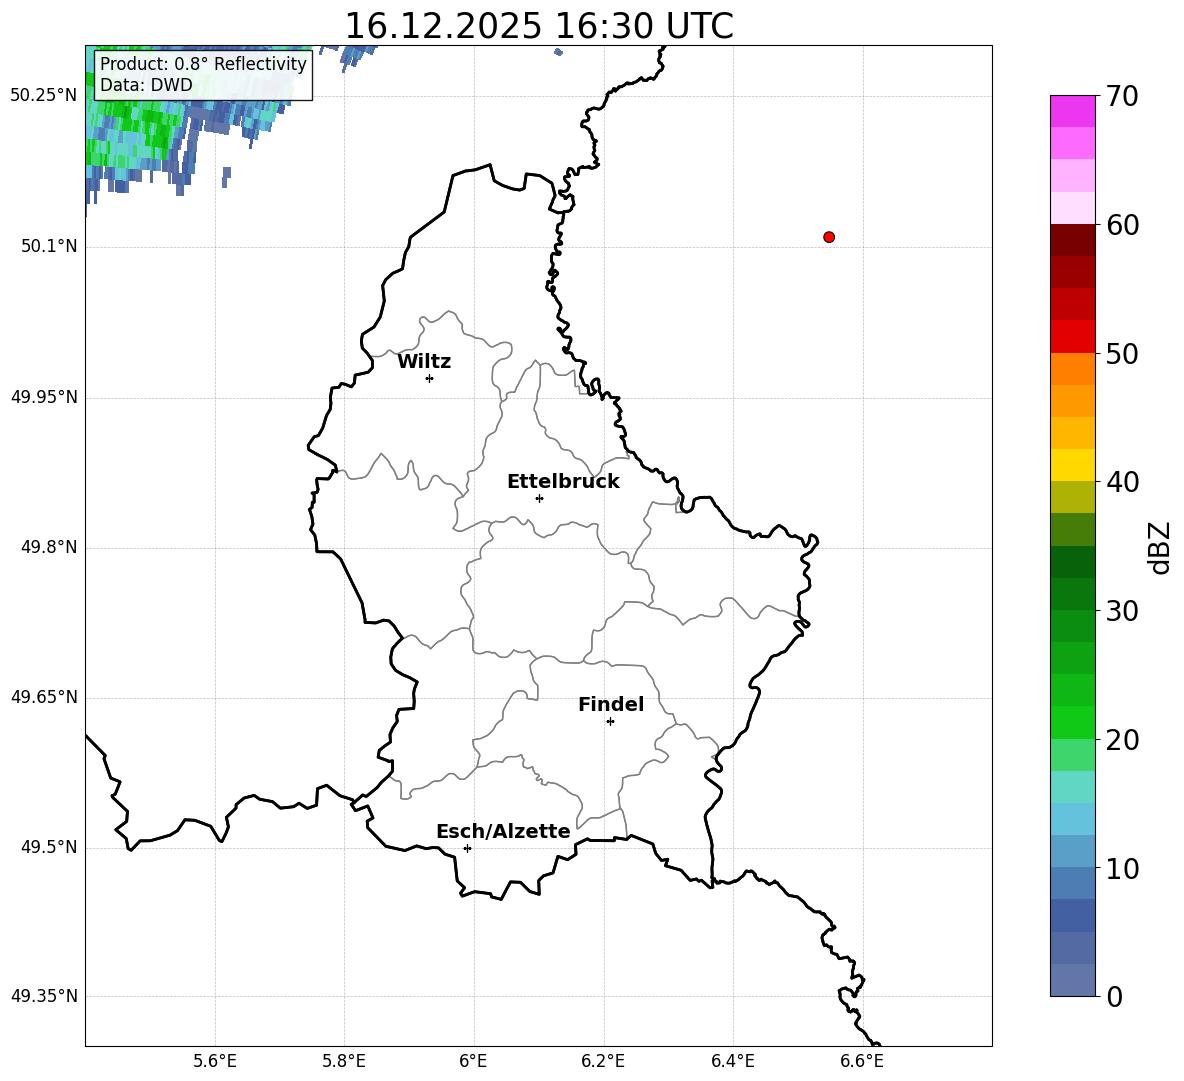Click the Wiltz station cross marker

pyautogui.click(x=430, y=378)
